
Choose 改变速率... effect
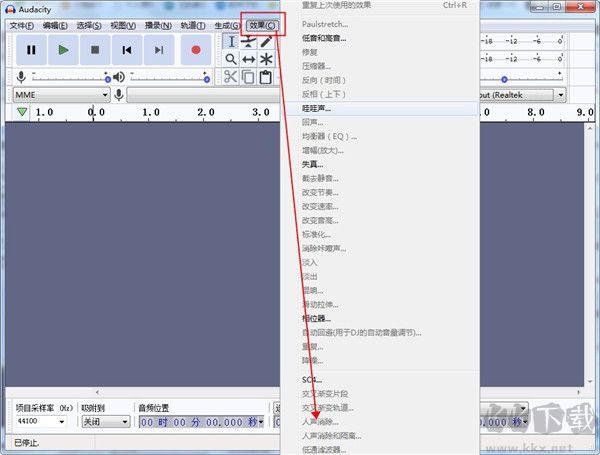tap(380, 207)
